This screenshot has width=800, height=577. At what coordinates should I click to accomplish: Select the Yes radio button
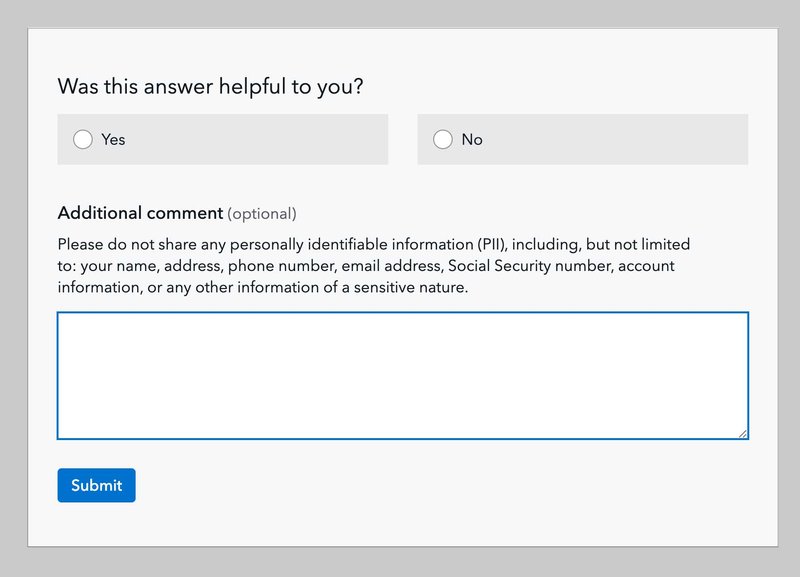click(x=83, y=140)
